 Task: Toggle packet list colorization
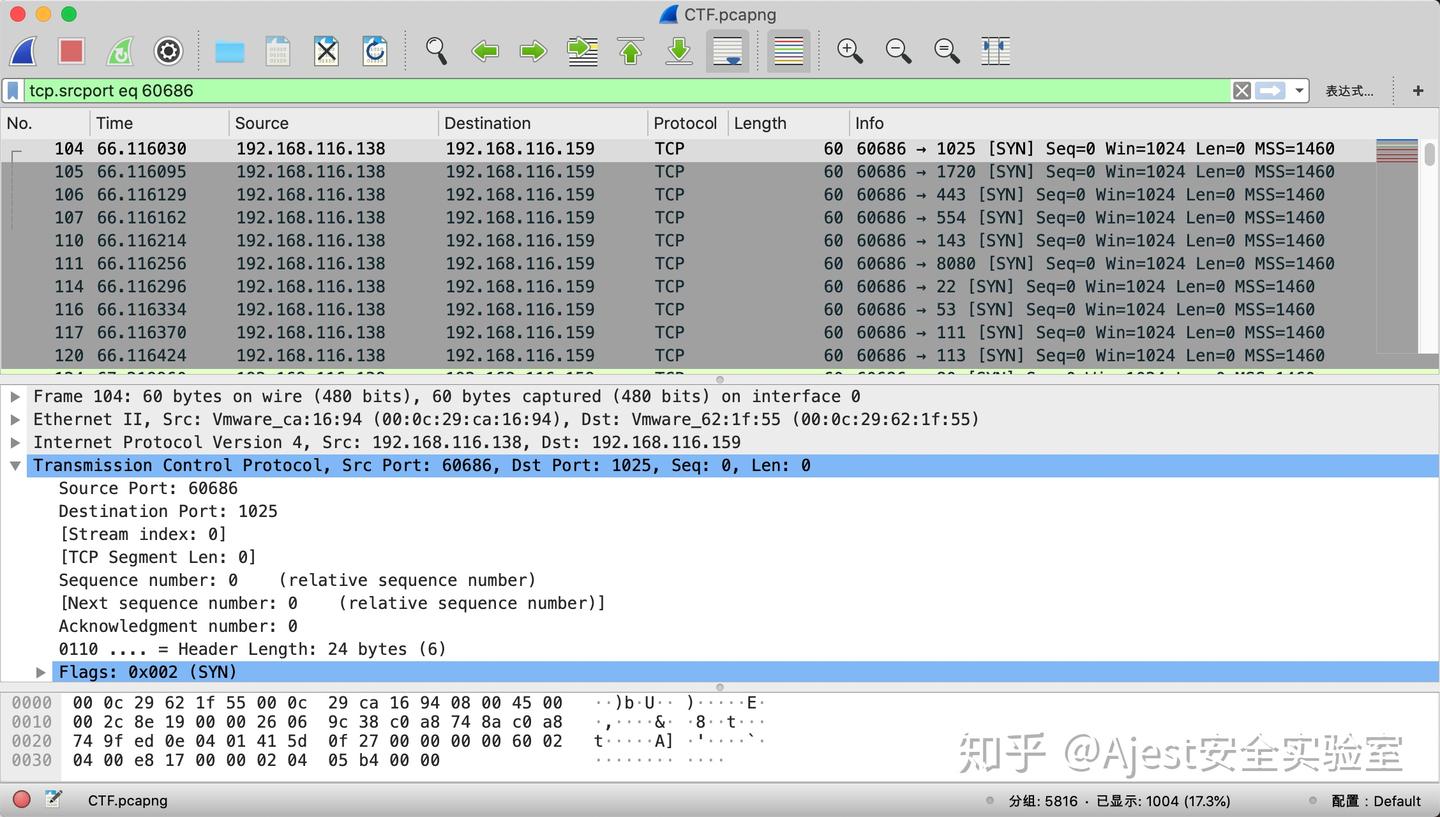pos(789,51)
